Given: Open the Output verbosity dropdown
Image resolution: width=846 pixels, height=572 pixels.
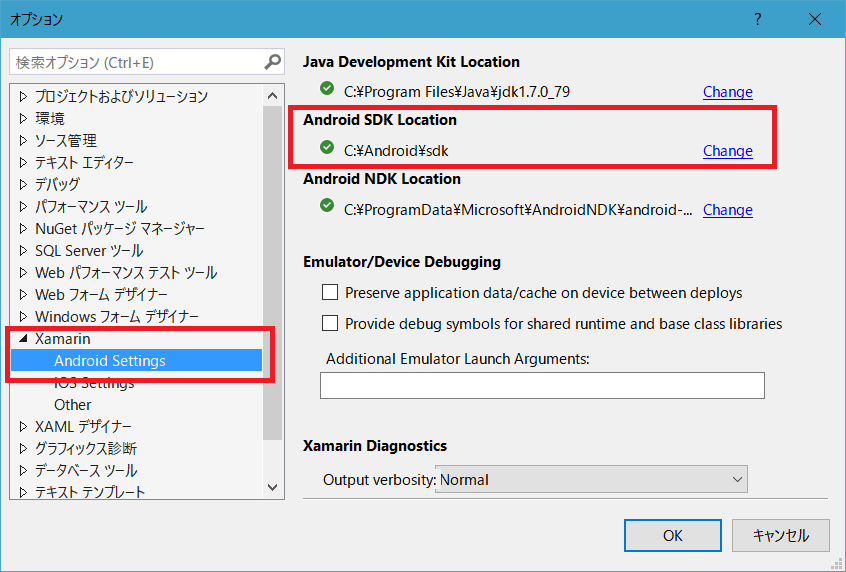Looking at the screenshot, I should pos(591,479).
